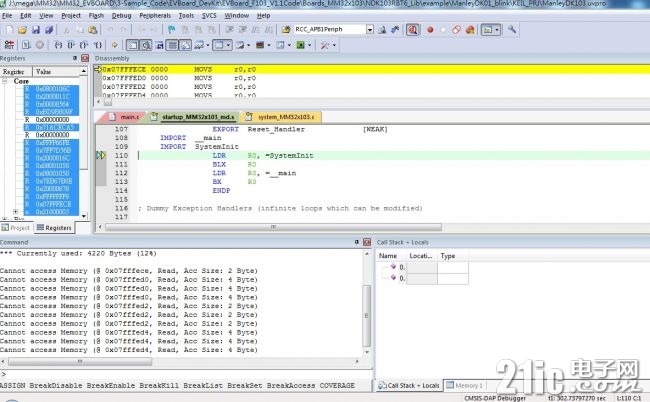Viewport: 650px width, 402px height.
Task: Click the Paste clipboard icon
Action: [93, 30]
